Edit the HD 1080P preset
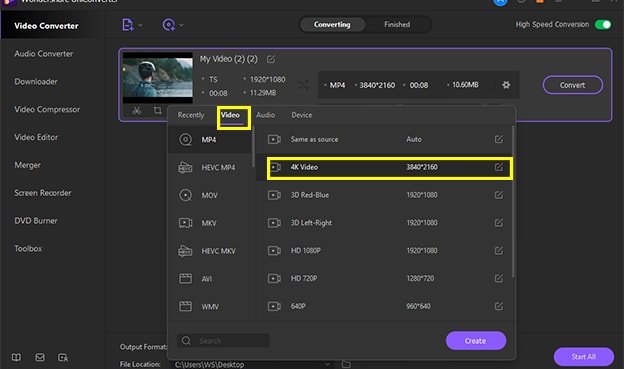Image resolution: width=624 pixels, height=369 pixels. pyautogui.click(x=499, y=250)
